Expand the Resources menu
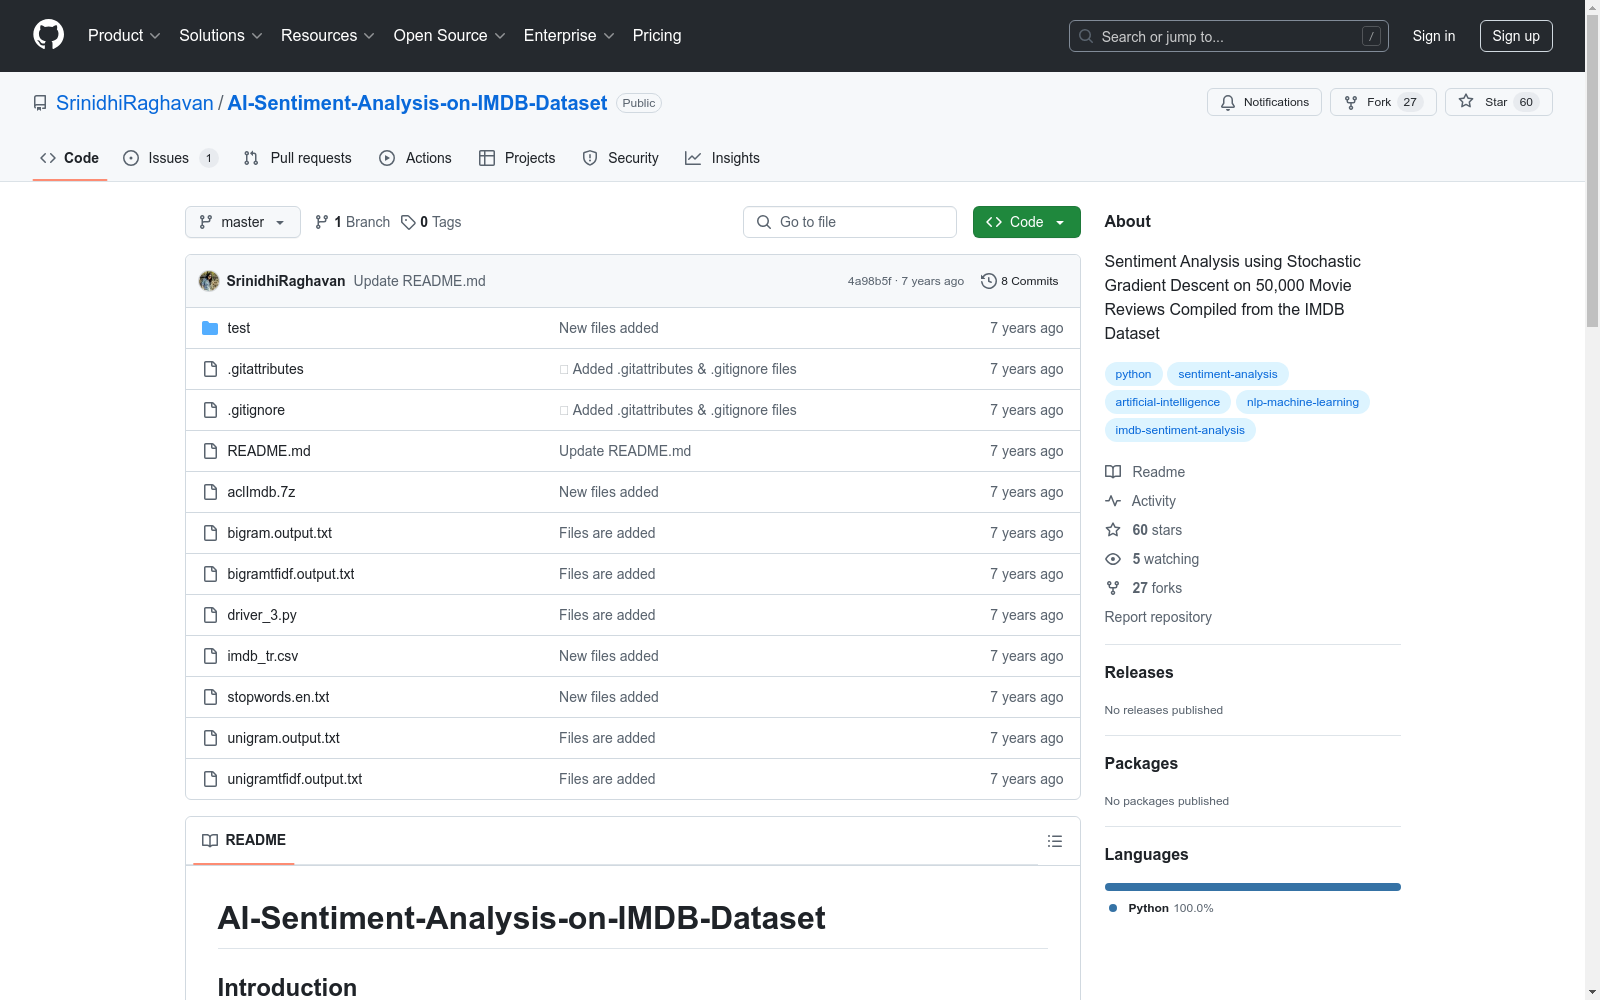The width and height of the screenshot is (1600, 1000). (x=328, y=35)
